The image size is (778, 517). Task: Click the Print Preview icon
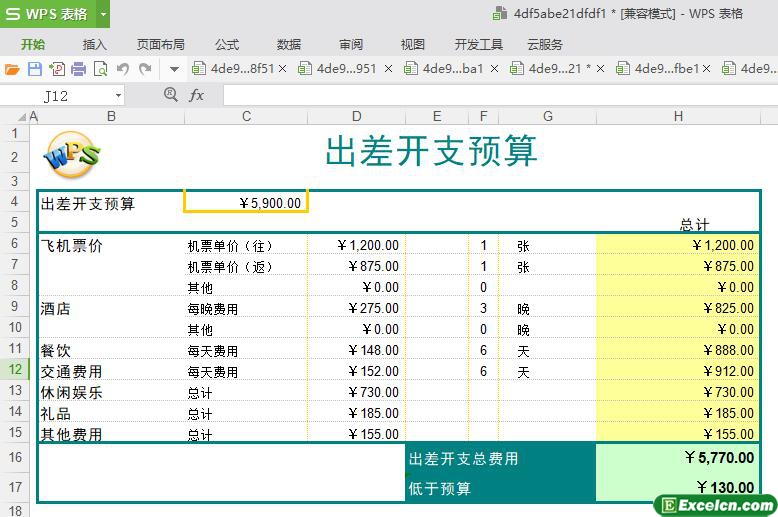100,69
